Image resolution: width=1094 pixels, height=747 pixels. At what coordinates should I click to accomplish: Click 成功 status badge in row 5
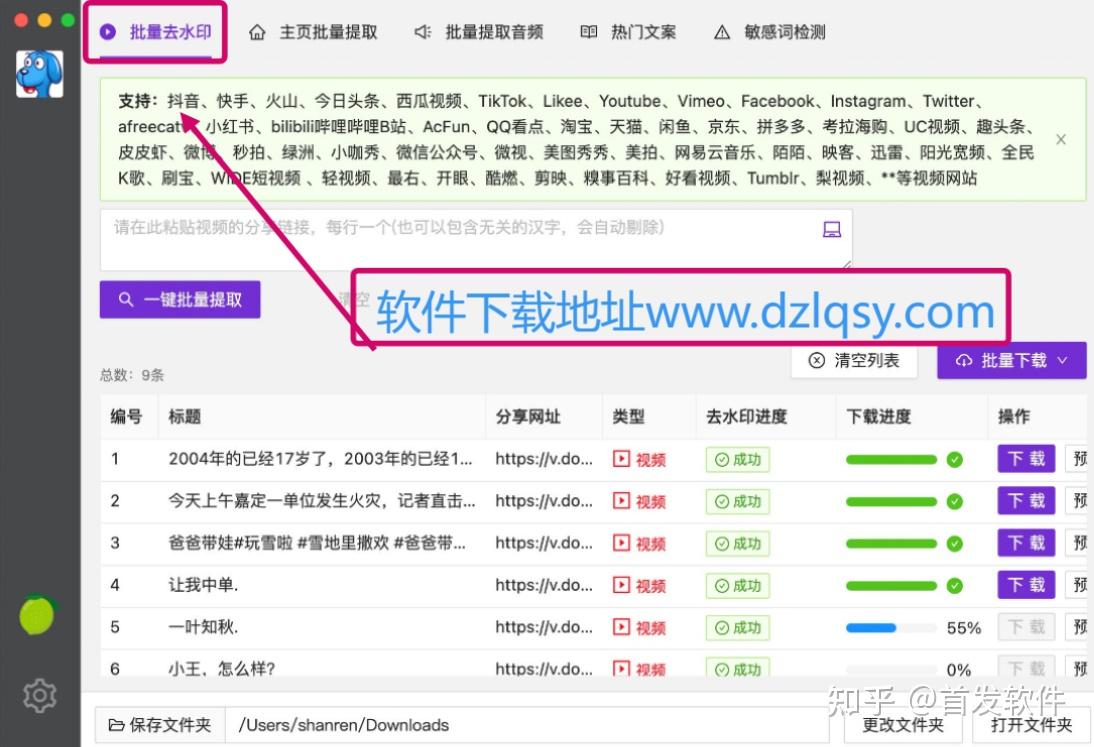pos(737,628)
